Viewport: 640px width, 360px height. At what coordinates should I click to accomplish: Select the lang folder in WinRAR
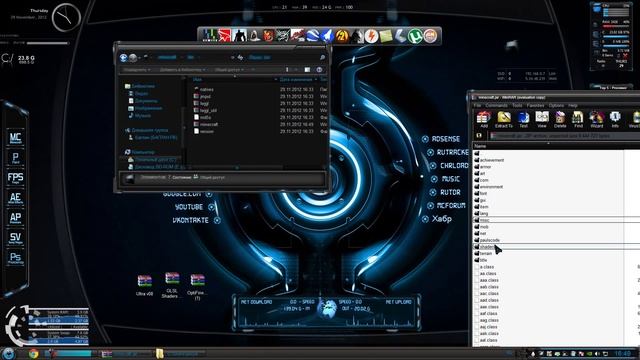click(481, 213)
